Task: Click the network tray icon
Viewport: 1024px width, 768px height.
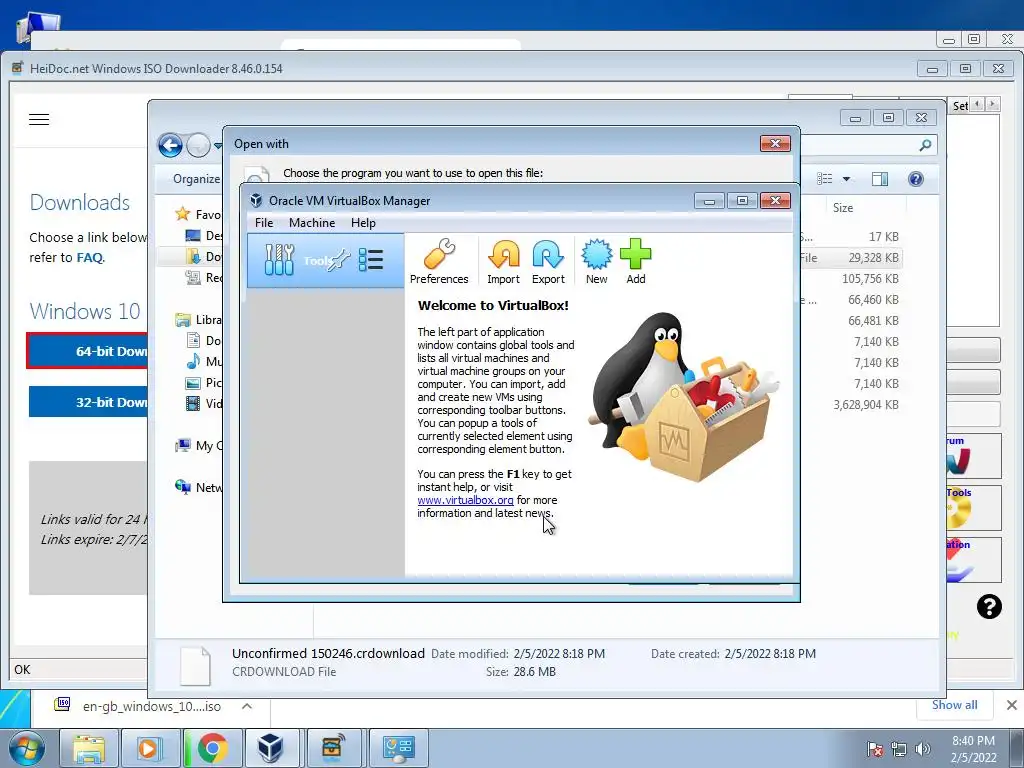Action: [899, 749]
